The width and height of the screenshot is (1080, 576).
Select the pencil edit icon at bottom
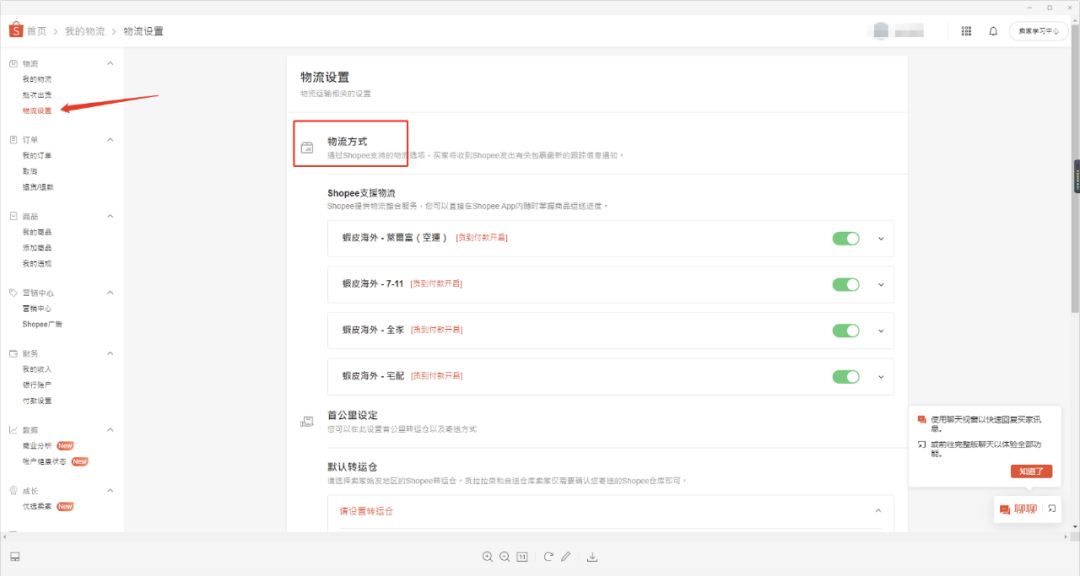click(565, 557)
